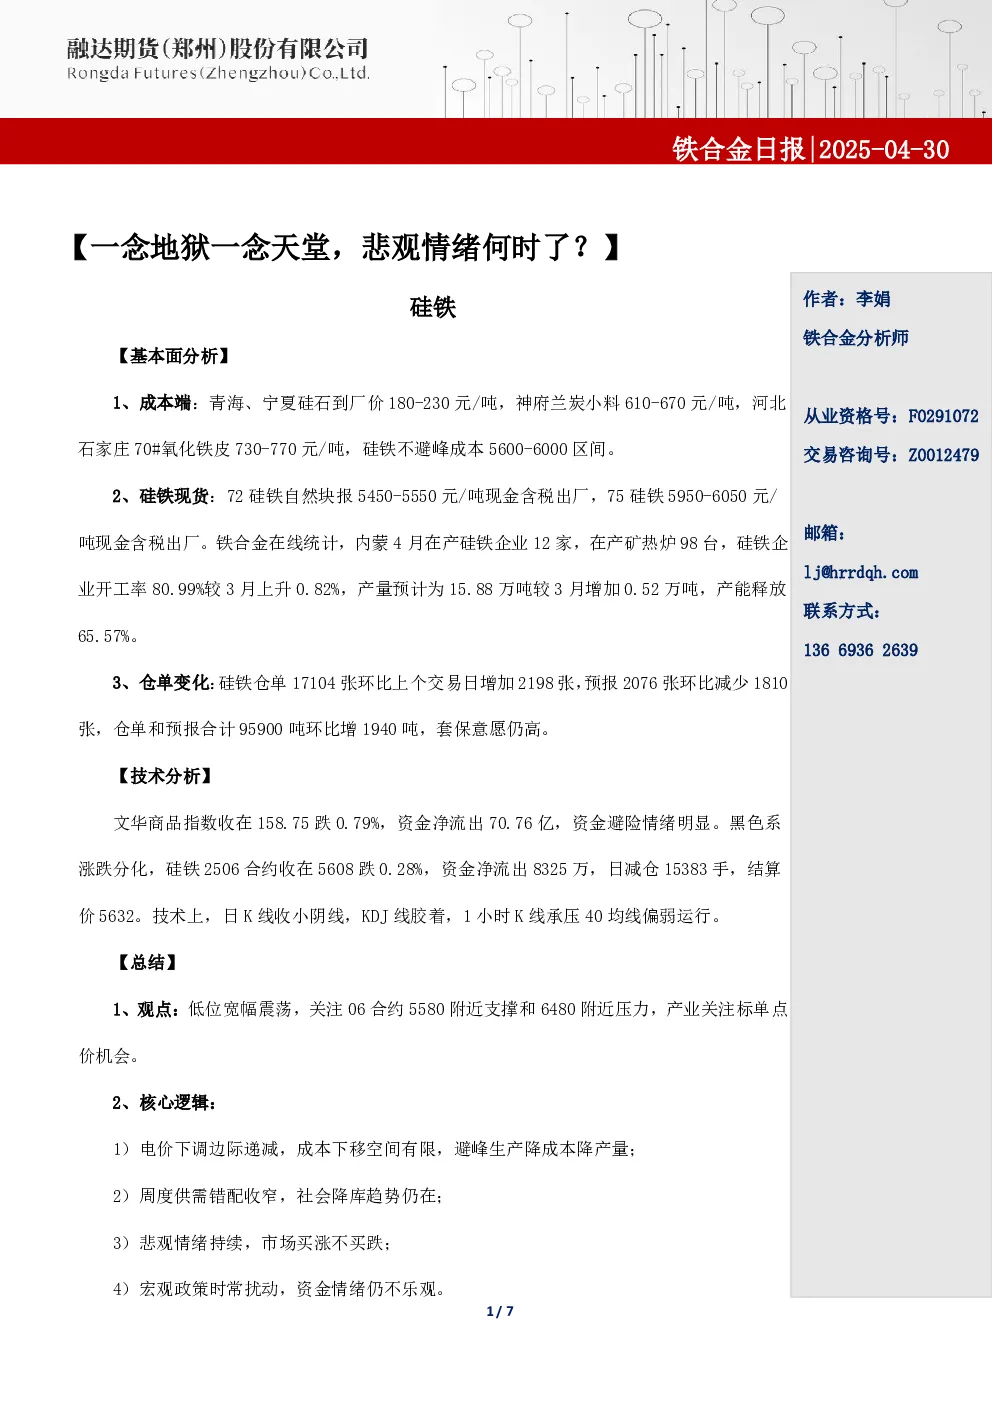Click the text 价机会 under 观点
Viewport: 992px width, 1403px height.
[x=104, y=1056]
